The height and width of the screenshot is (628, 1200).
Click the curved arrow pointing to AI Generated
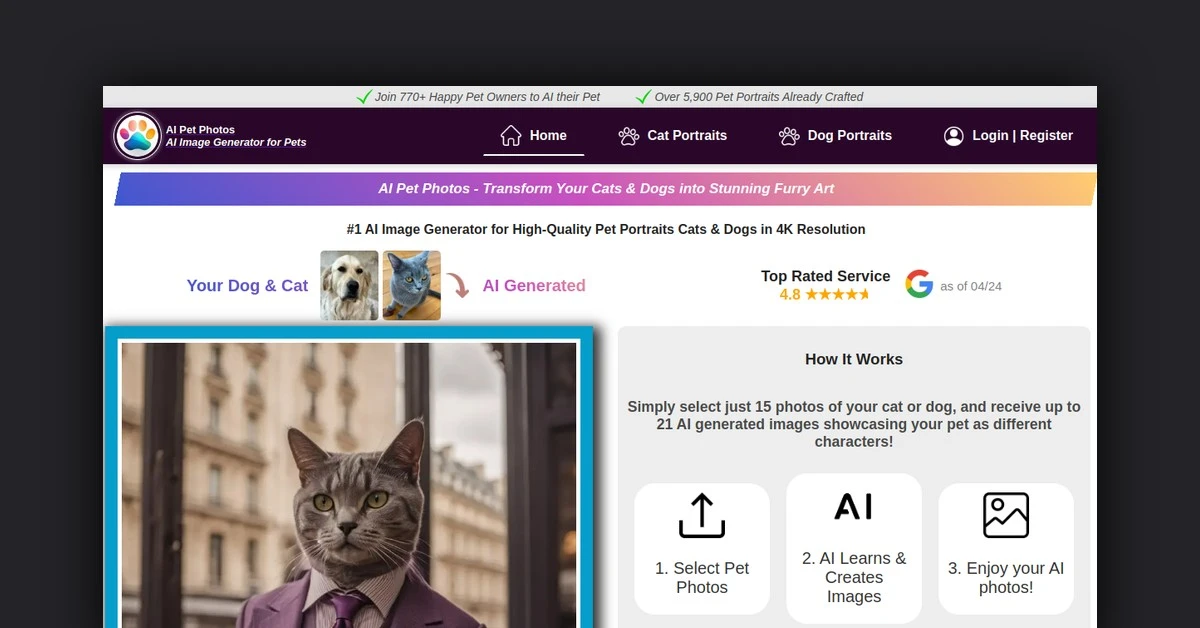(458, 286)
